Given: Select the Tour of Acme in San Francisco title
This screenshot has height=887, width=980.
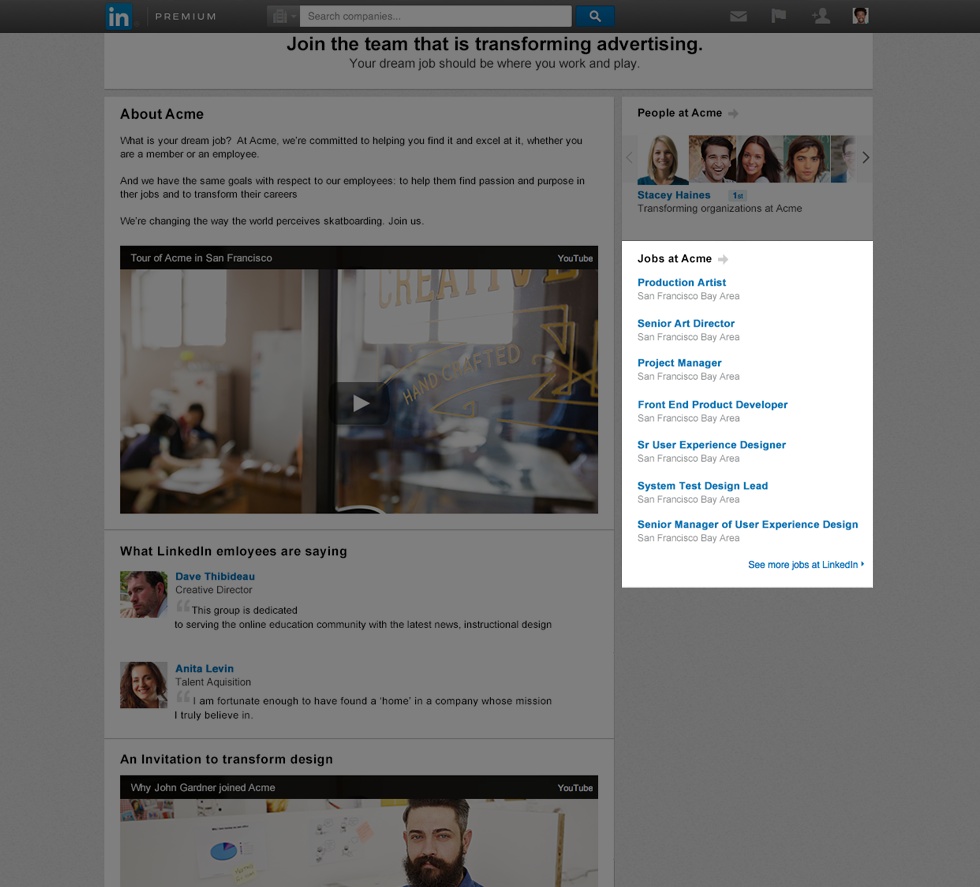Looking at the screenshot, I should (x=201, y=258).
